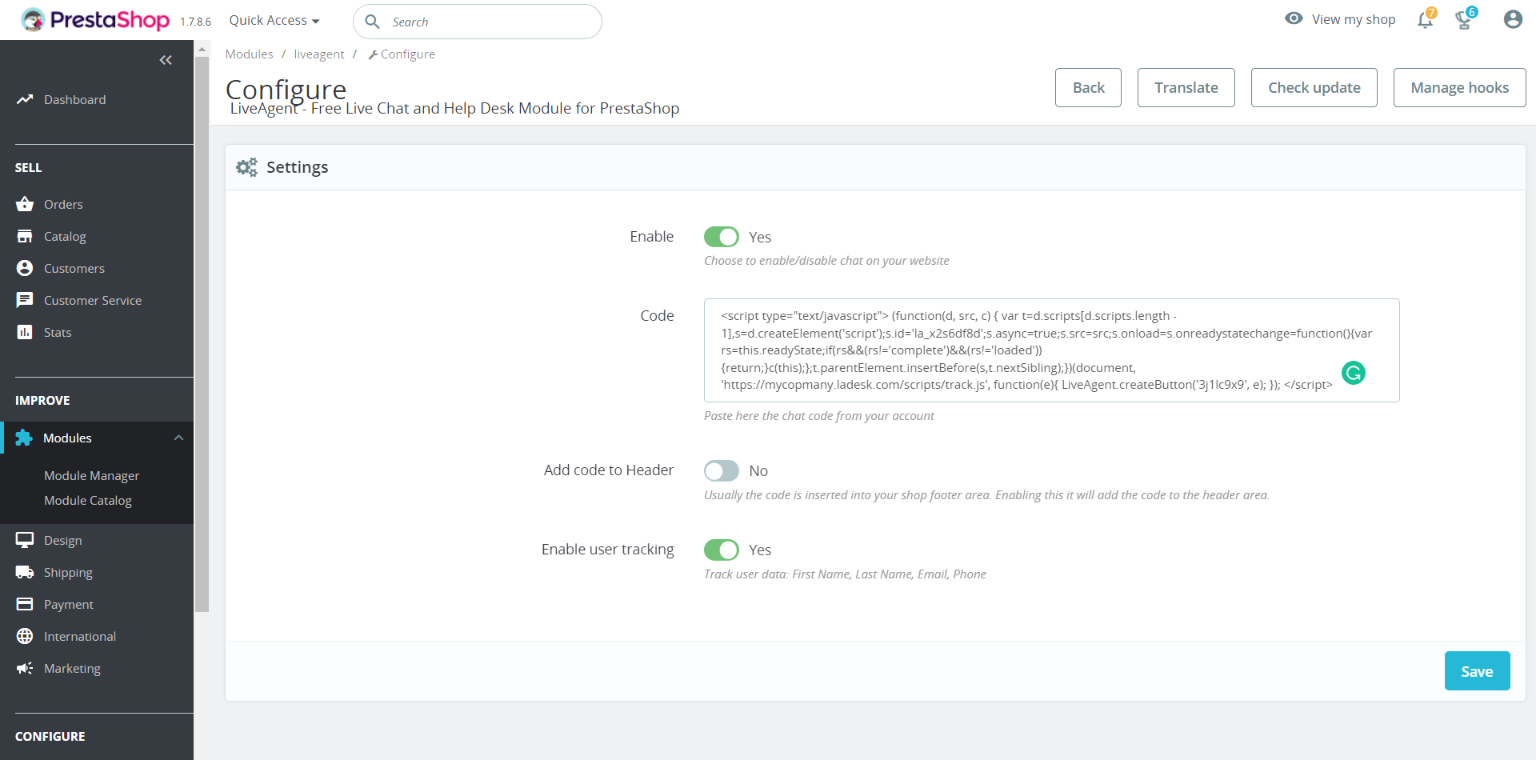
Task: Collapse the sidebar with double chevron
Action: click(166, 60)
